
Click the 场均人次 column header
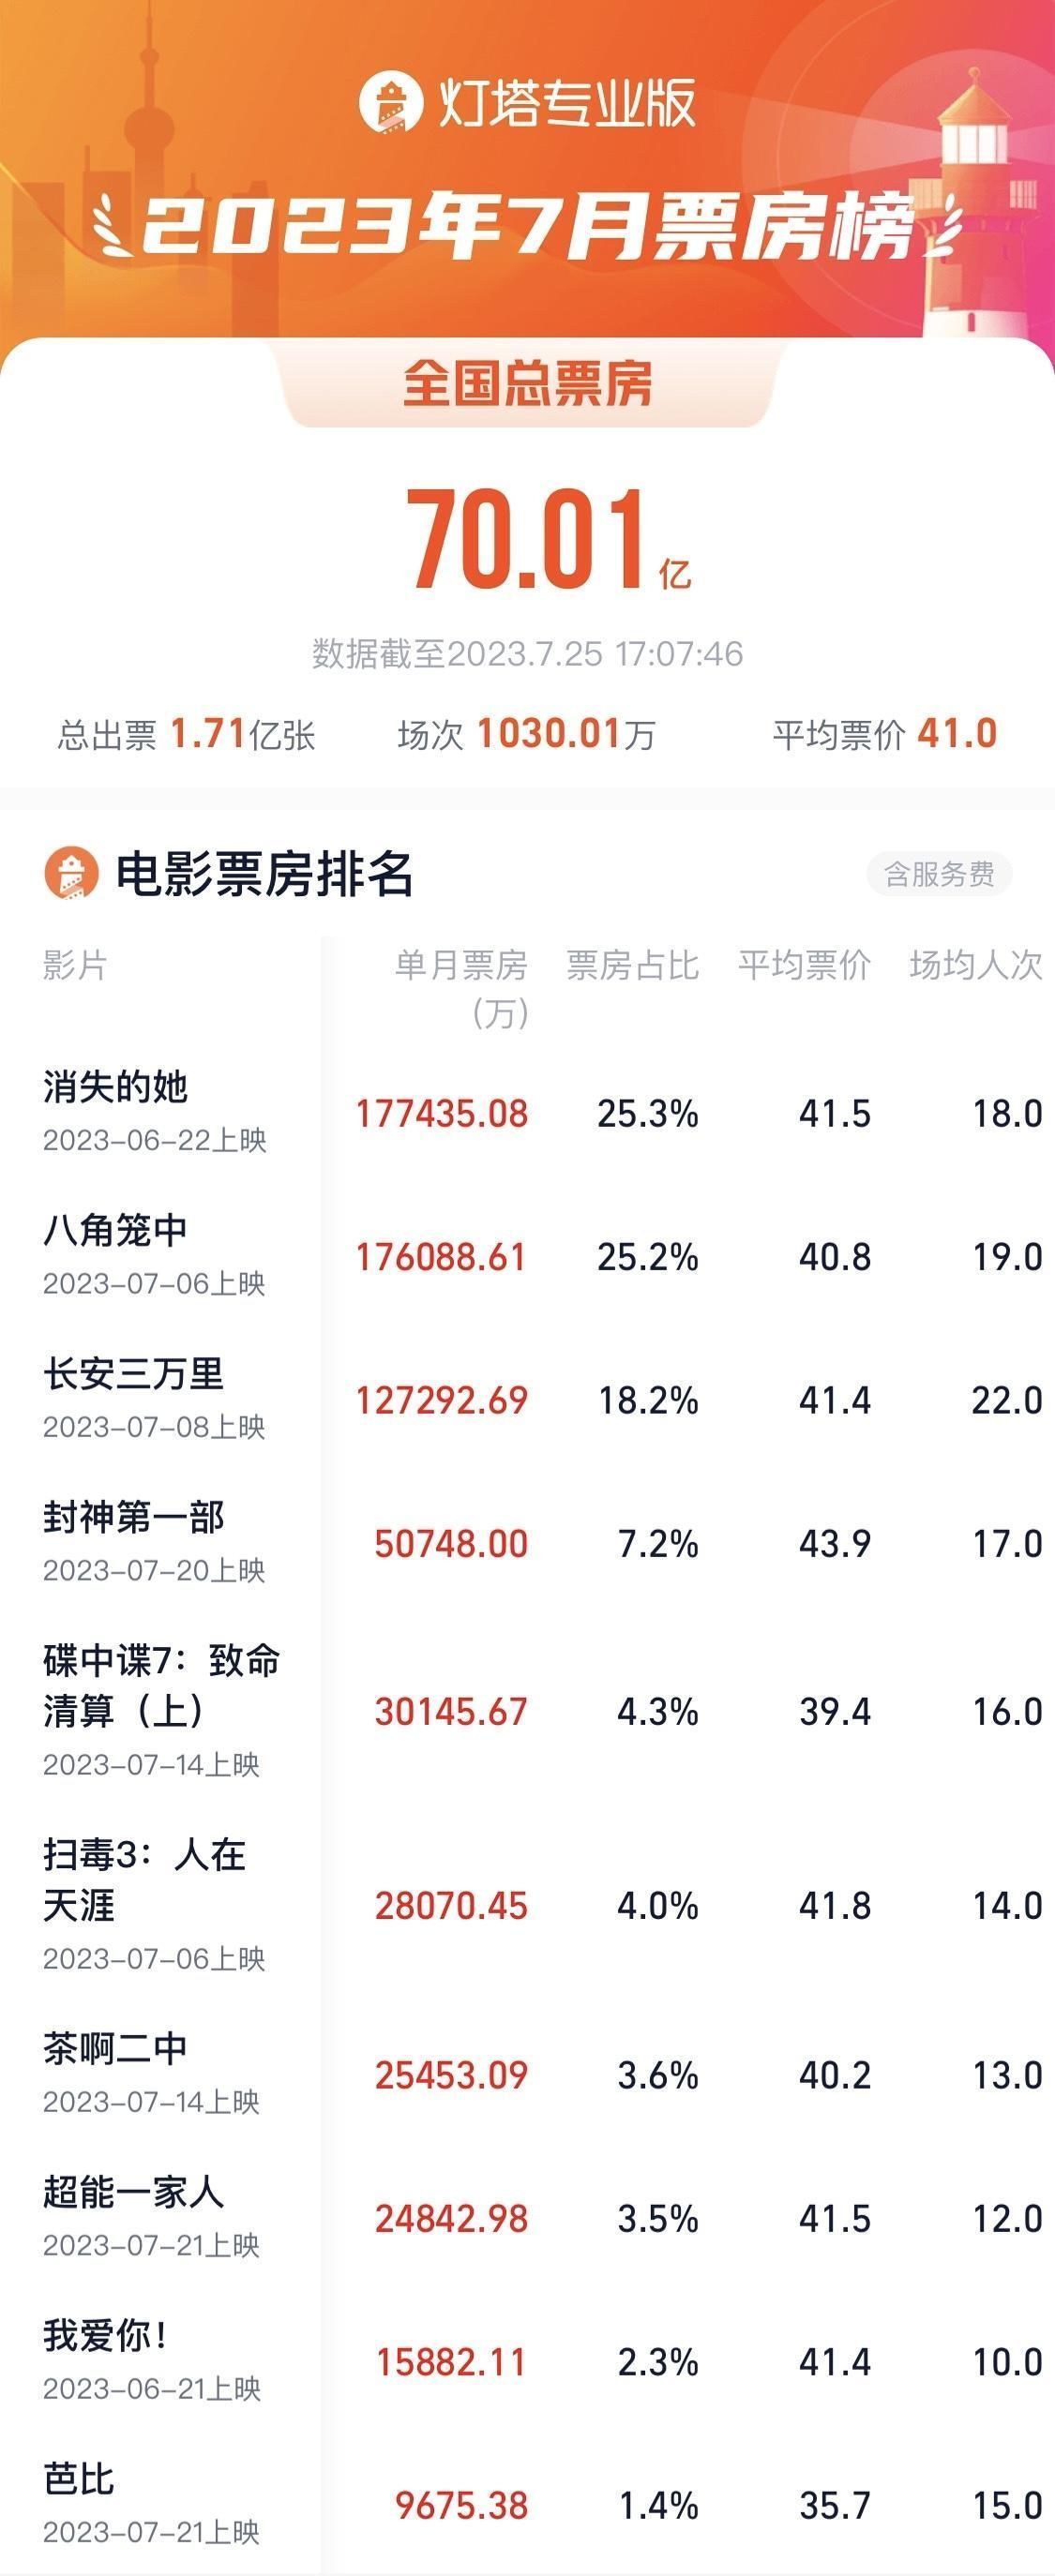point(976,965)
